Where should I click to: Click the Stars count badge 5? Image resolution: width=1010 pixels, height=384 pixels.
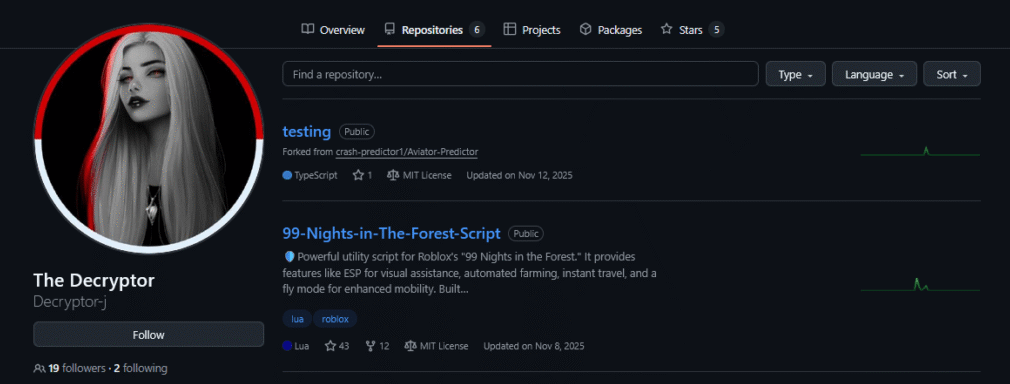(x=716, y=30)
